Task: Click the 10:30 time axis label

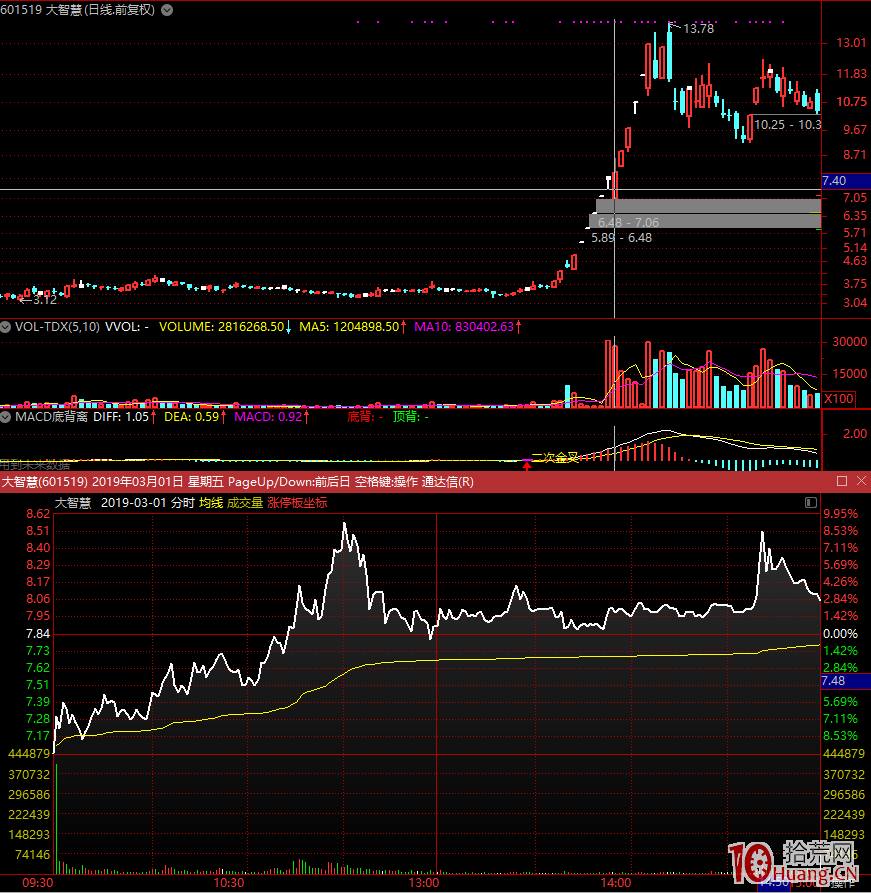Action: [229, 883]
